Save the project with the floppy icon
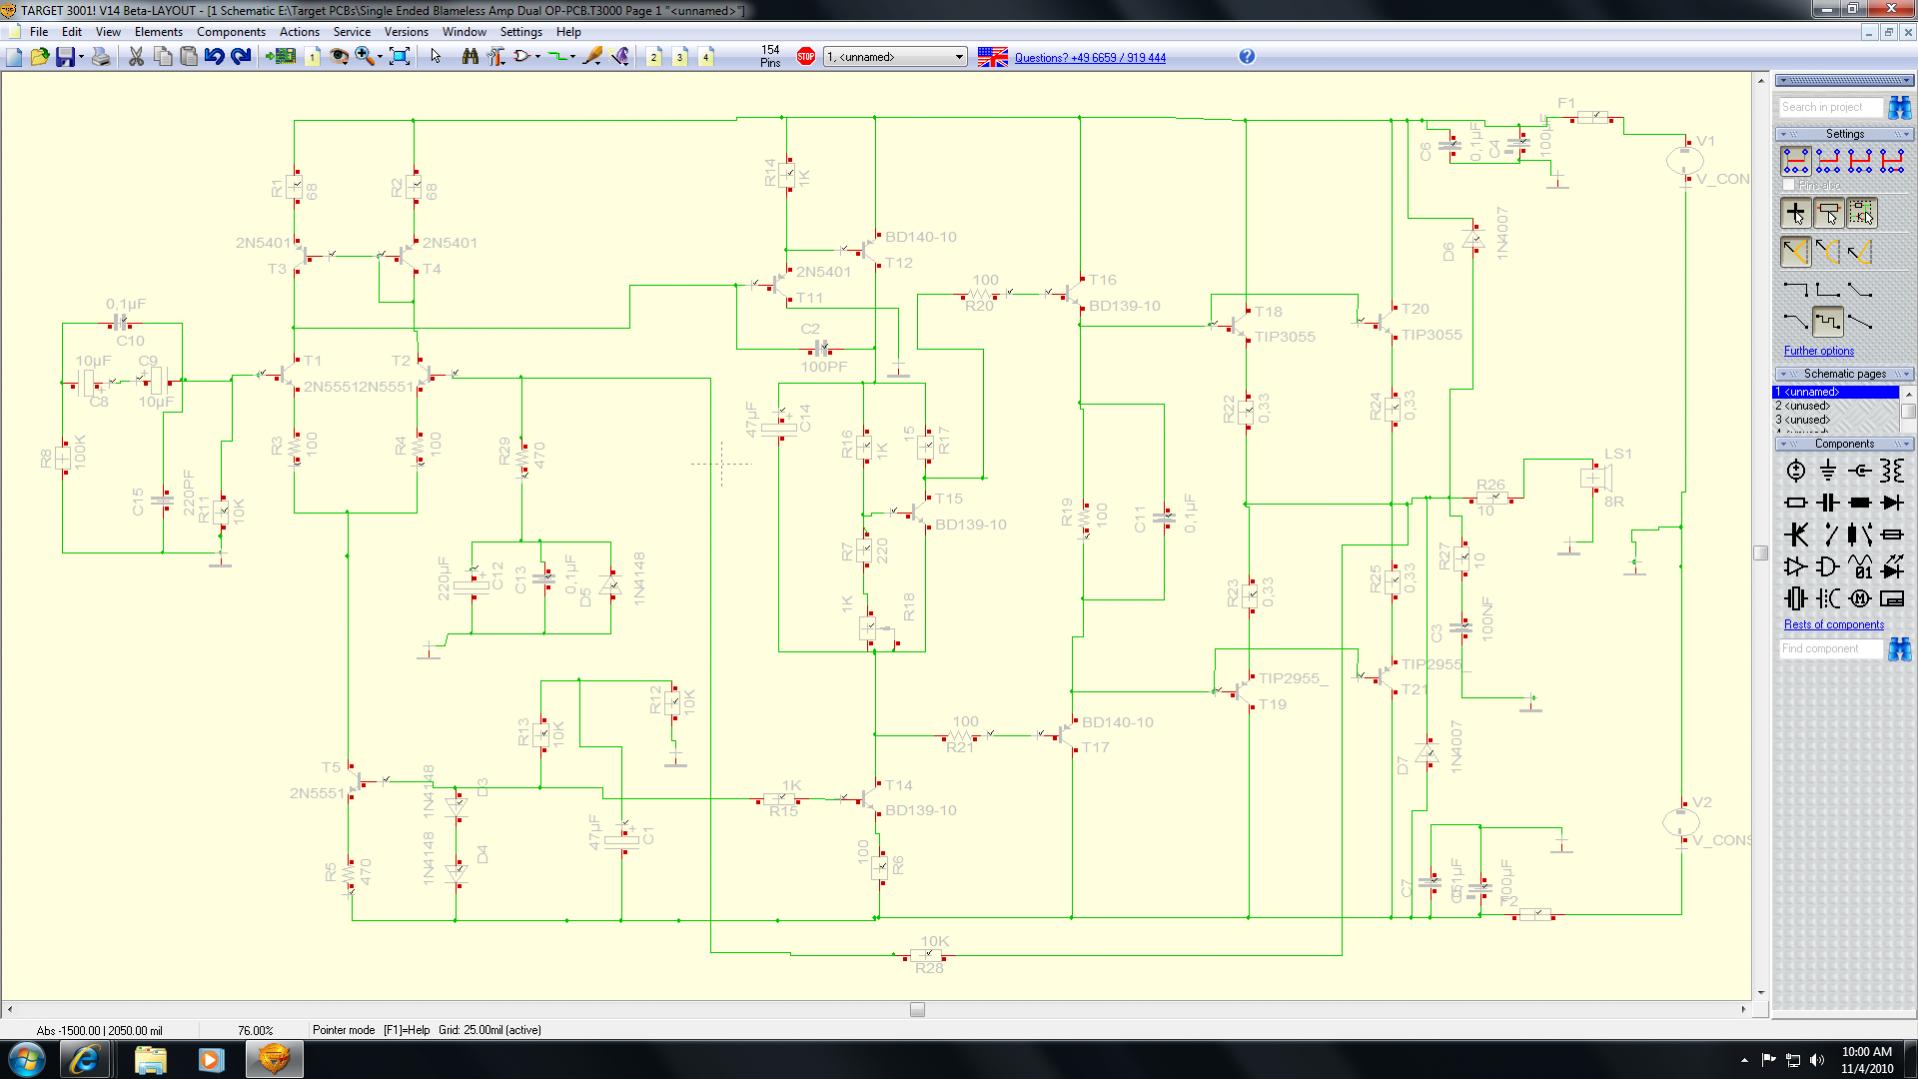 [x=65, y=57]
